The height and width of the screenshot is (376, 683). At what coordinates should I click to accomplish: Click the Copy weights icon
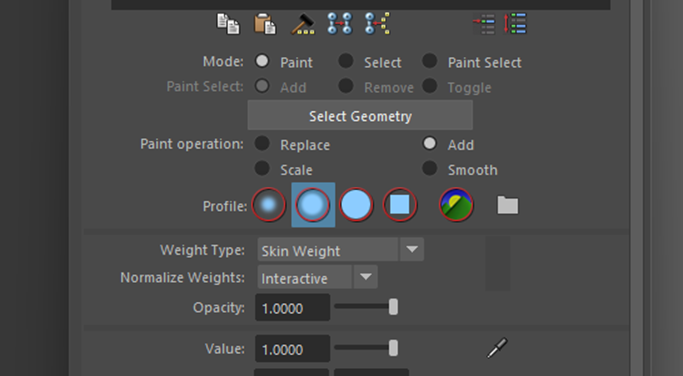(228, 24)
